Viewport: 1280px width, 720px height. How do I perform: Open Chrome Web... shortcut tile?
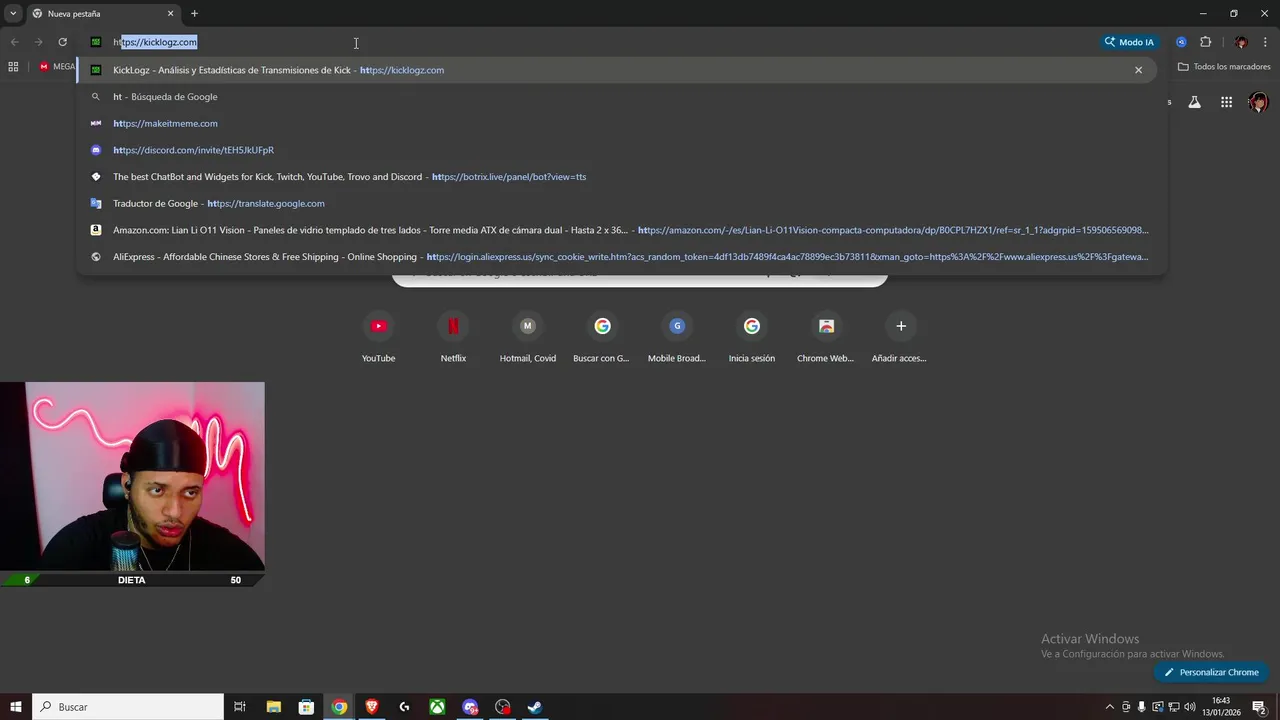pos(826,337)
